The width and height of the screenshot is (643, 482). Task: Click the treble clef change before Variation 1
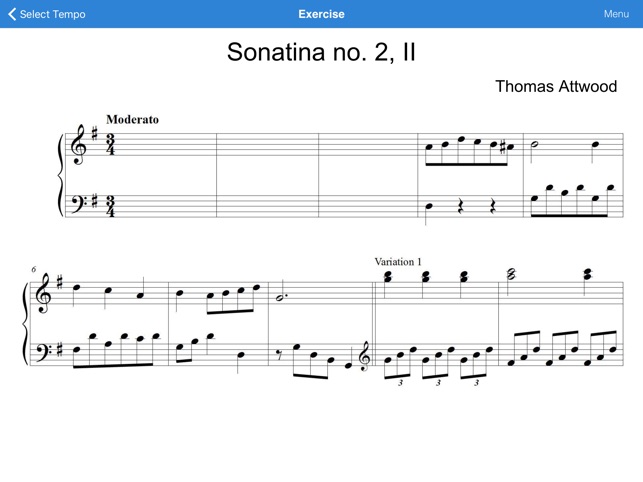(364, 356)
